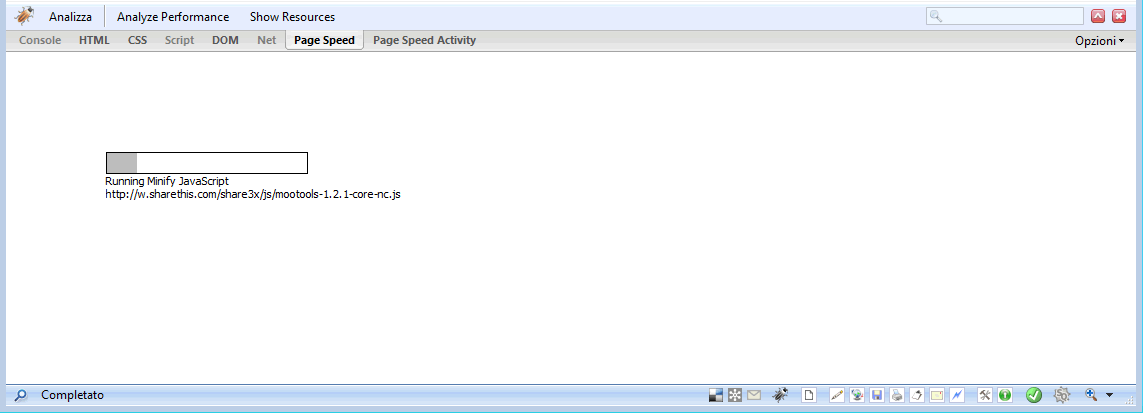Click the large green checkmark status bar icon

[x=1034, y=396]
